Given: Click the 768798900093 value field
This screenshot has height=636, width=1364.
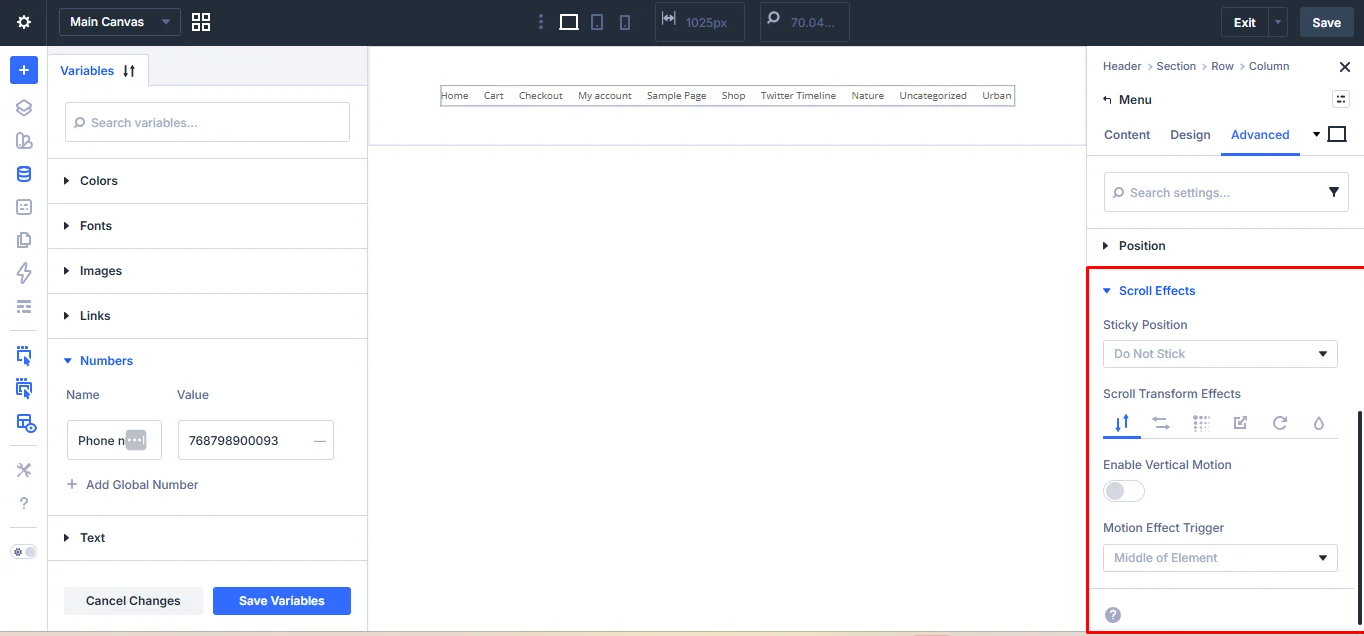Looking at the screenshot, I should (255, 440).
